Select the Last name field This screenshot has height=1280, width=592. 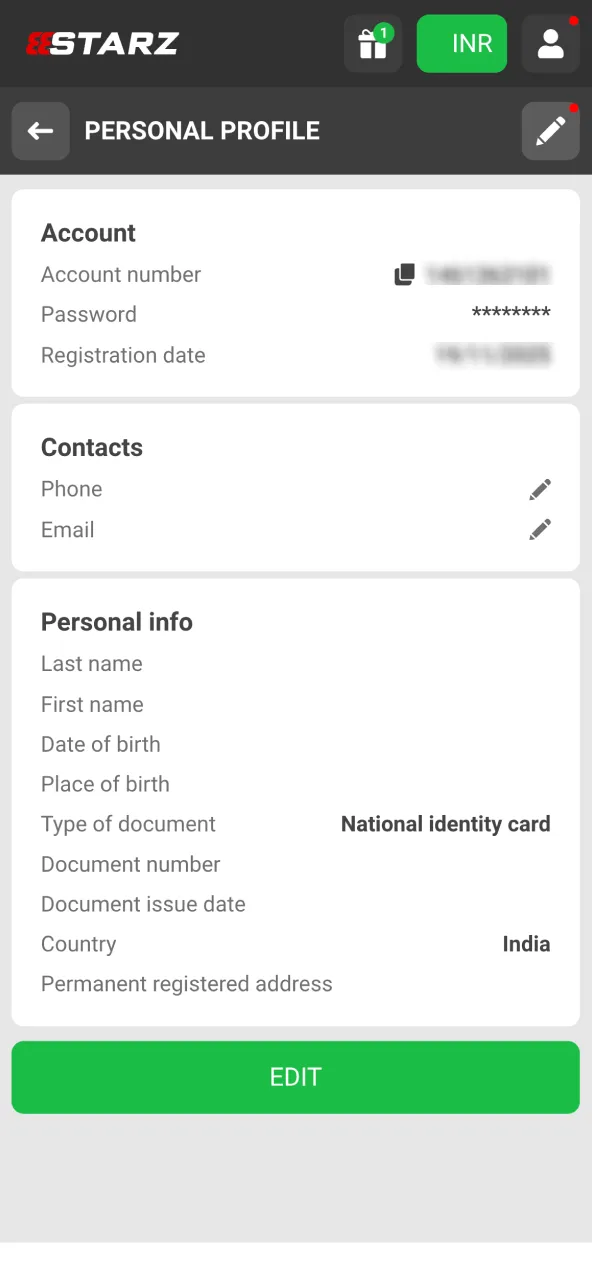click(91, 663)
